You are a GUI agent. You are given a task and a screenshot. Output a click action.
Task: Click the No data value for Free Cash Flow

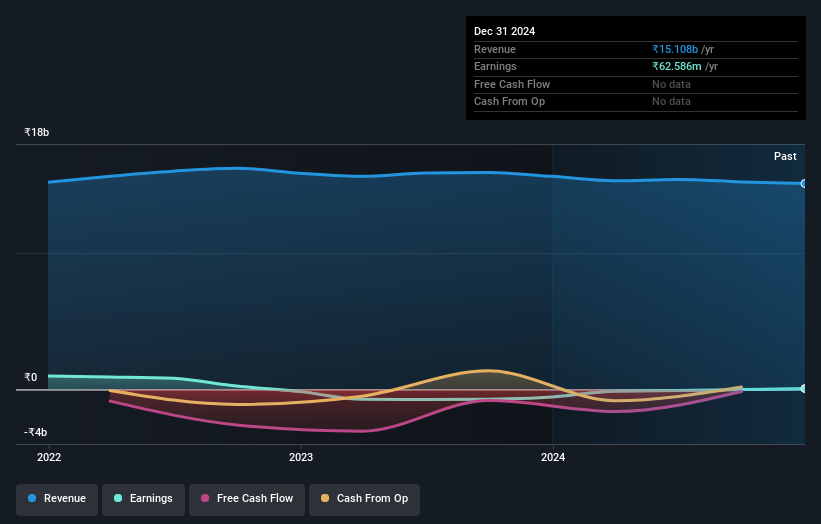(x=671, y=84)
